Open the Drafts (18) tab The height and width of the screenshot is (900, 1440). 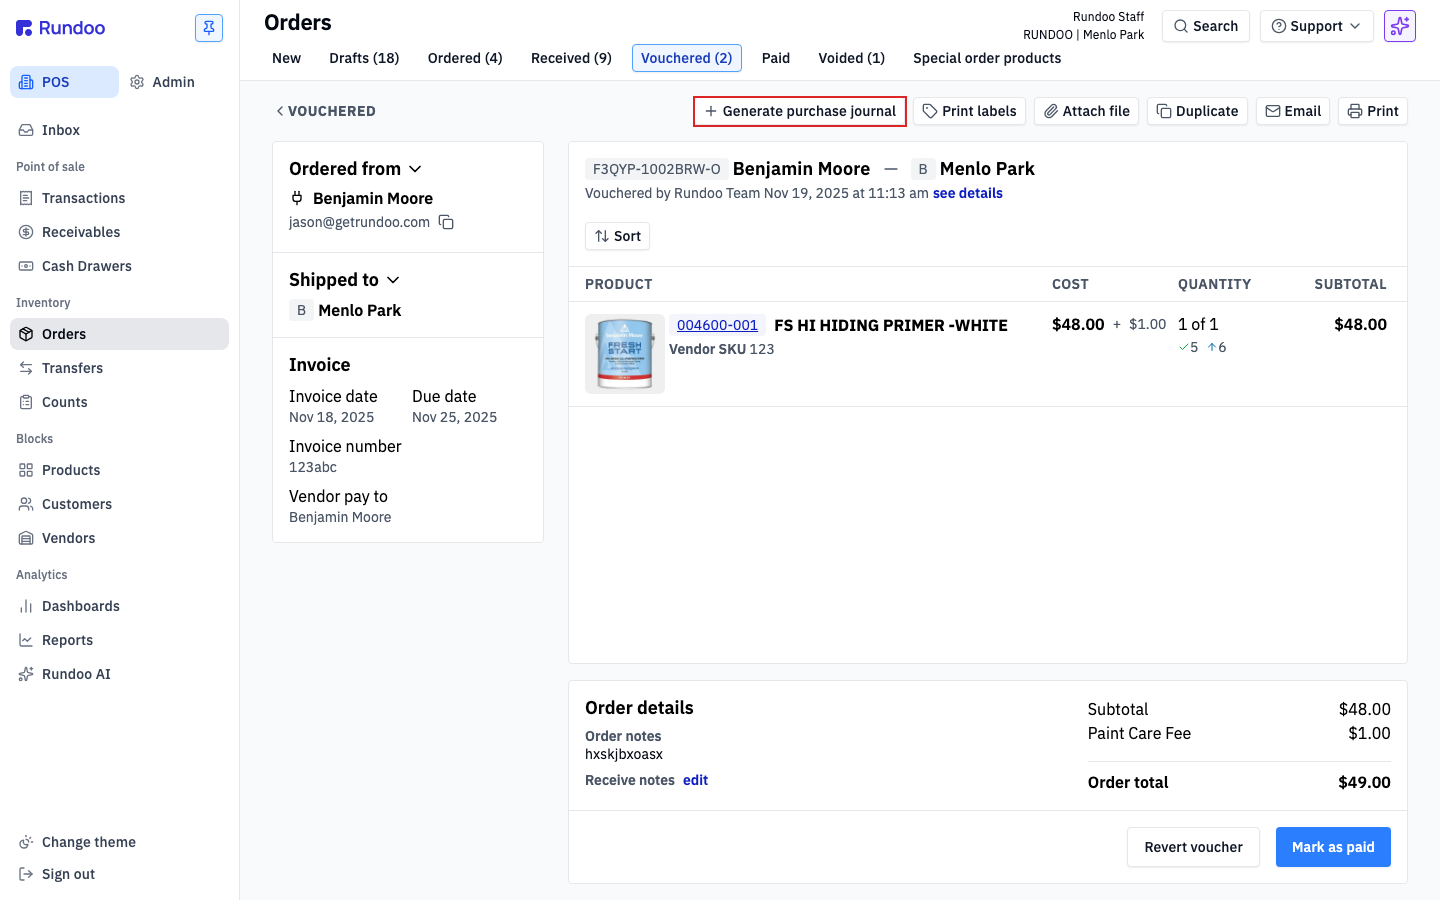click(364, 58)
